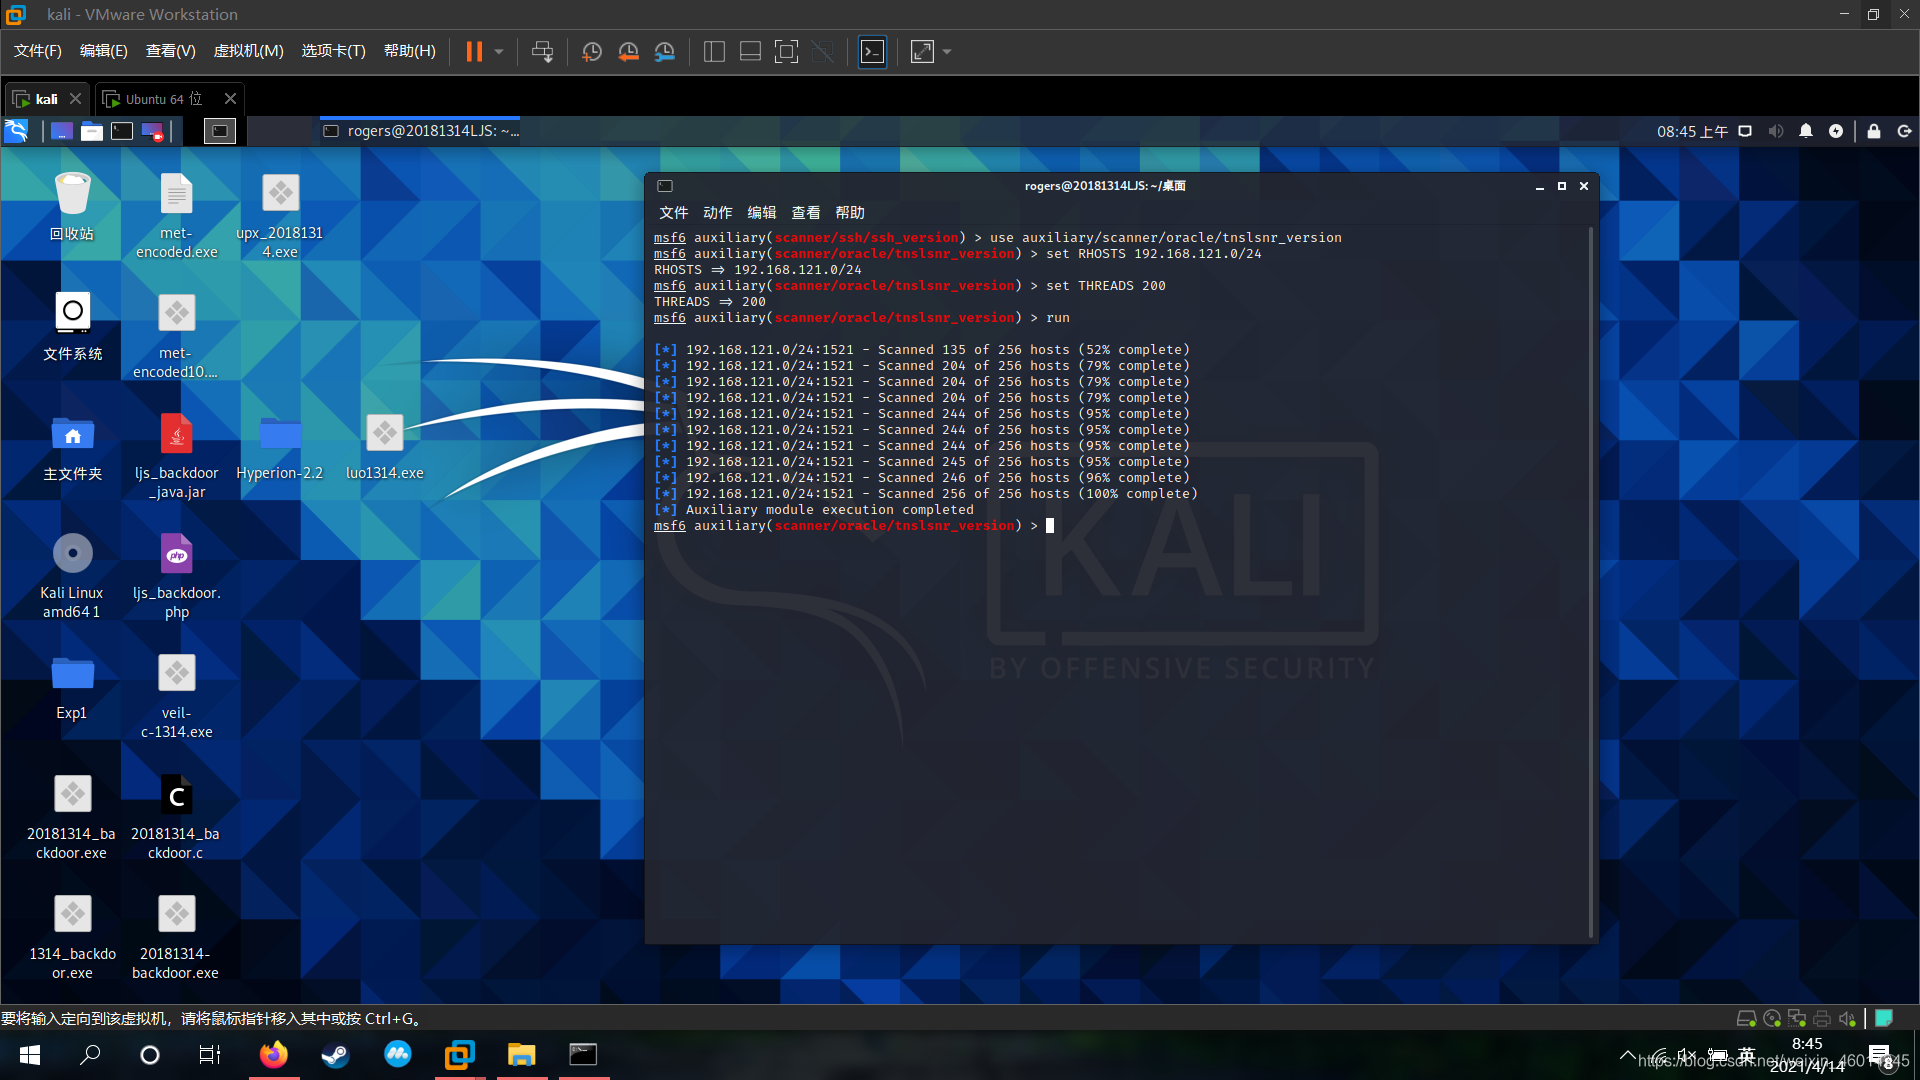Click the terminal window scrollbar

[x=1590, y=583]
